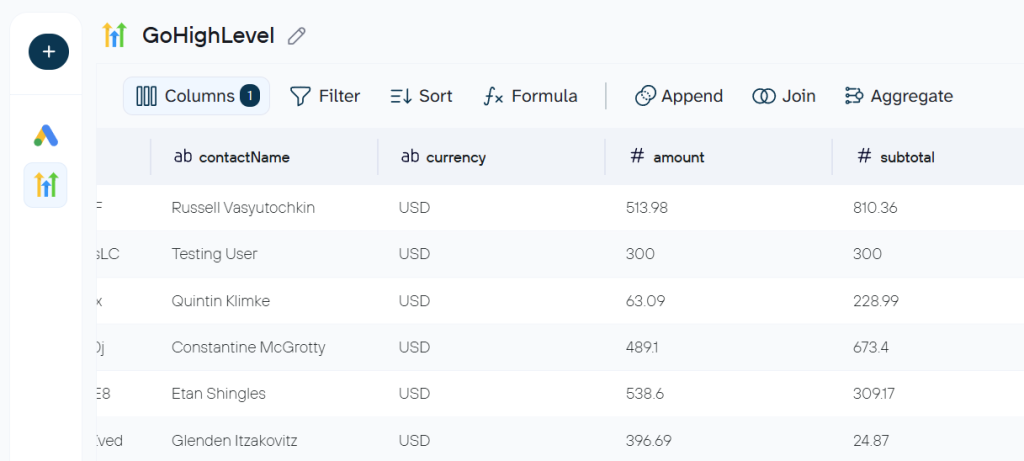Click the cell Etan Shingles
Viewport: 1024px width, 461px height.
point(218,394)
